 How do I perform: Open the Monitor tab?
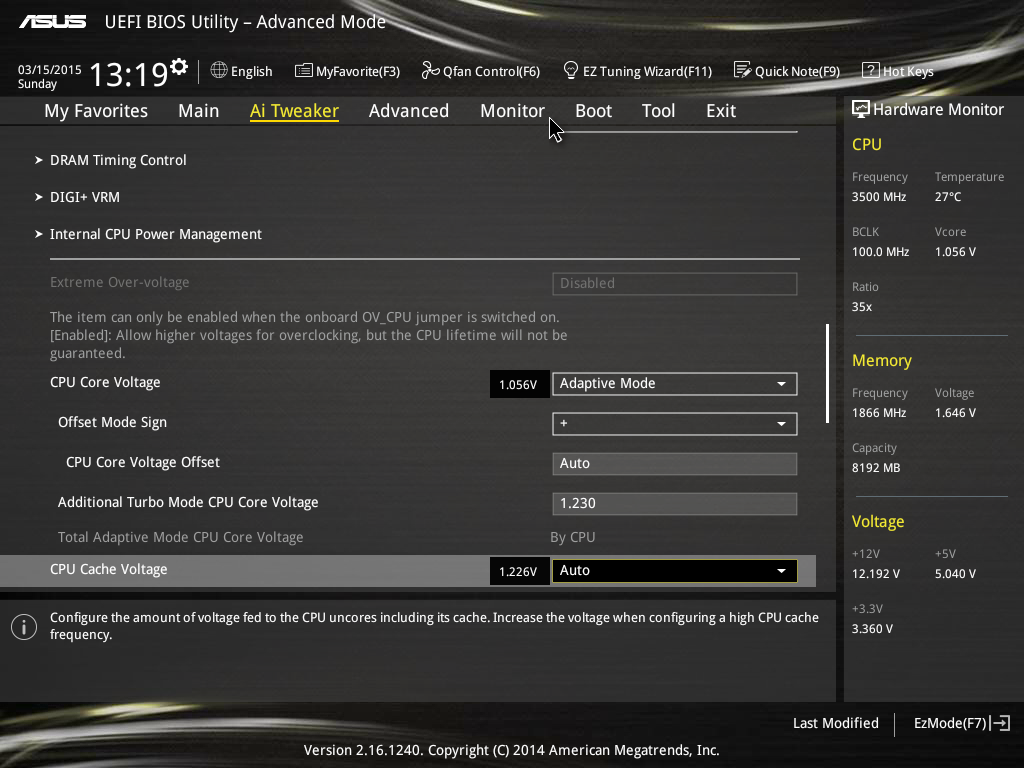pos(512,111)
